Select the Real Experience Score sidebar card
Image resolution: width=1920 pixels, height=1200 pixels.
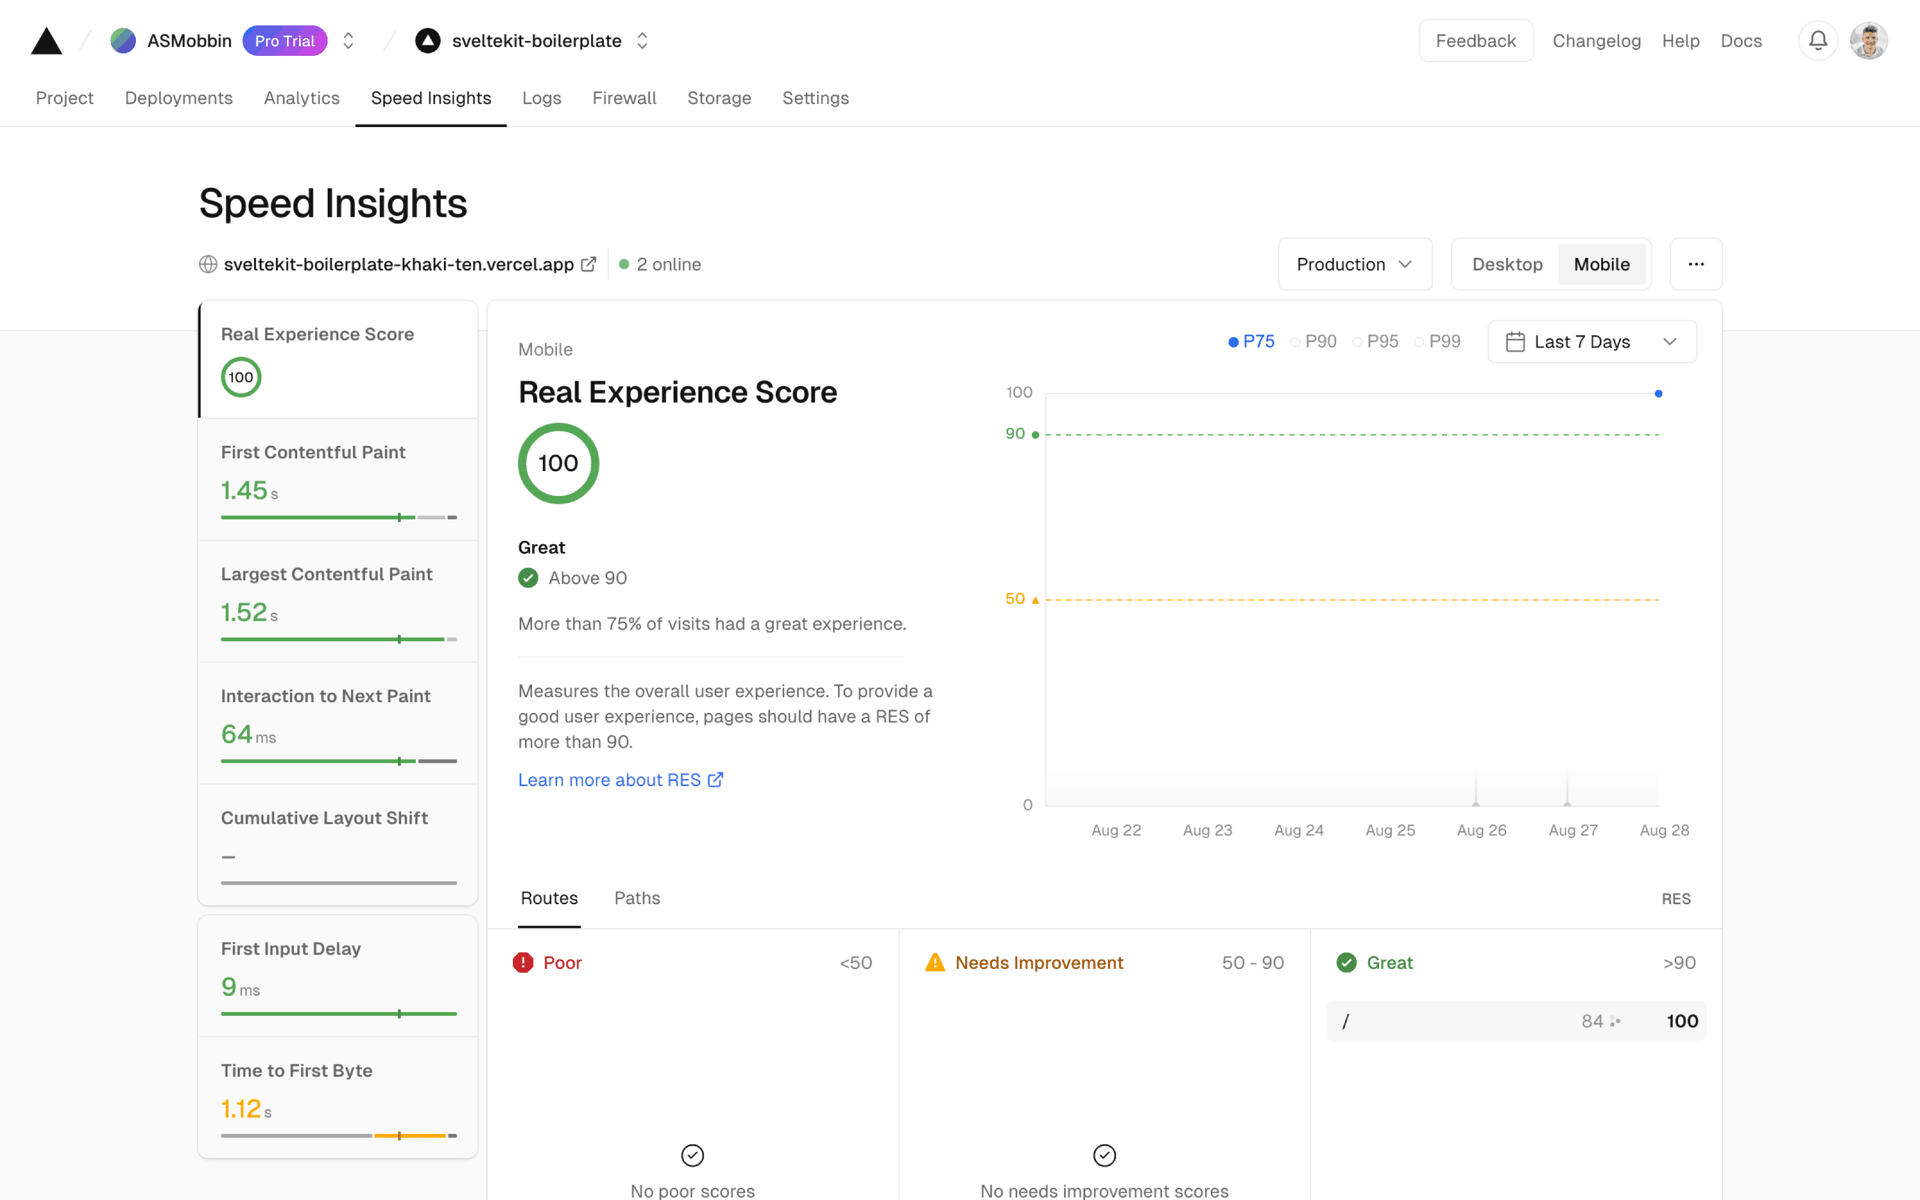click(338, 359)
